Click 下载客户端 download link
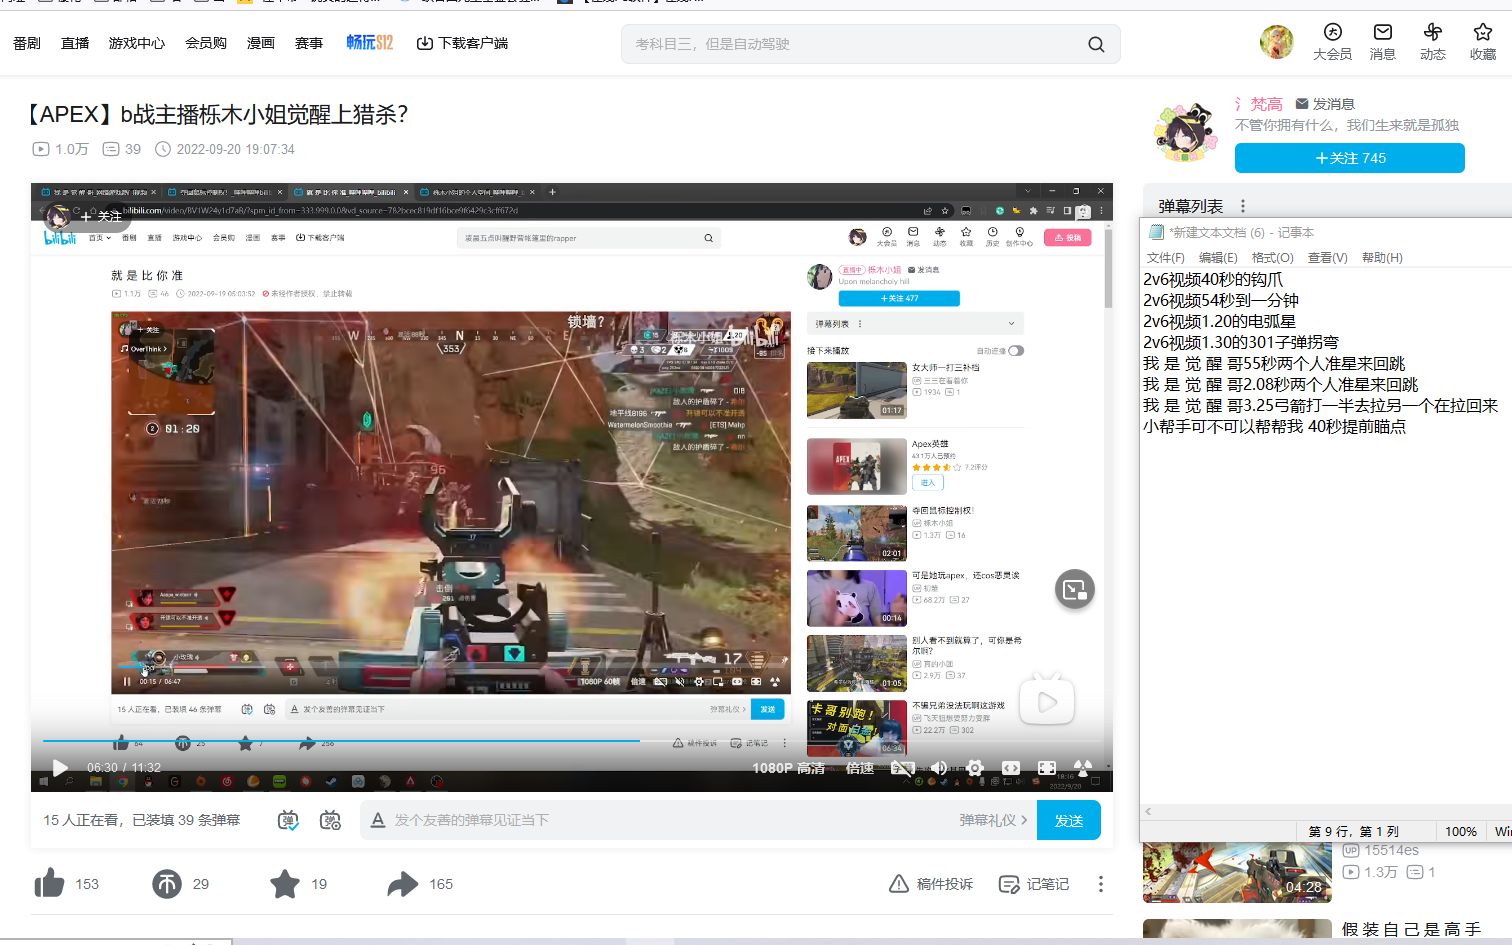Screen dimensions: 1512x945 coord(462,43)
